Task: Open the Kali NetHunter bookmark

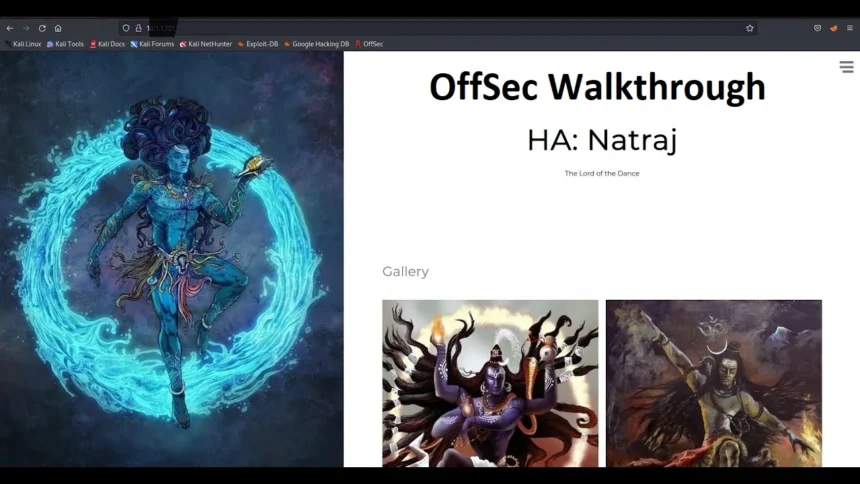Action: tap(206, 44)
